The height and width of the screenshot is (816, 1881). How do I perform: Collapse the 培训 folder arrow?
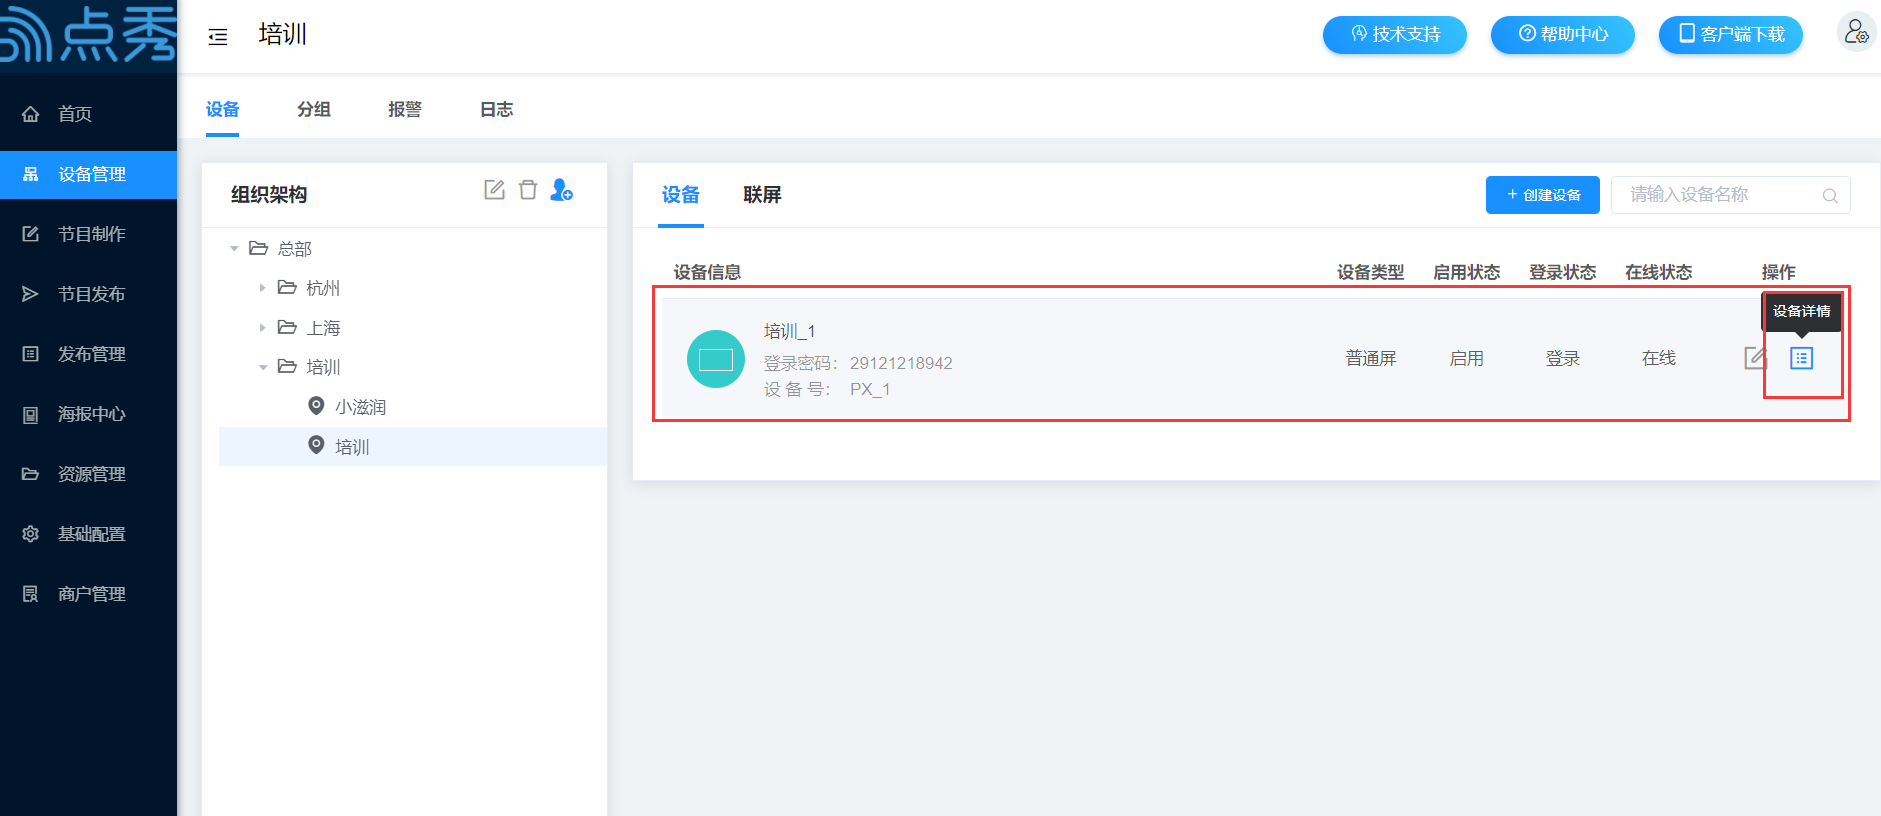(263, 367)
